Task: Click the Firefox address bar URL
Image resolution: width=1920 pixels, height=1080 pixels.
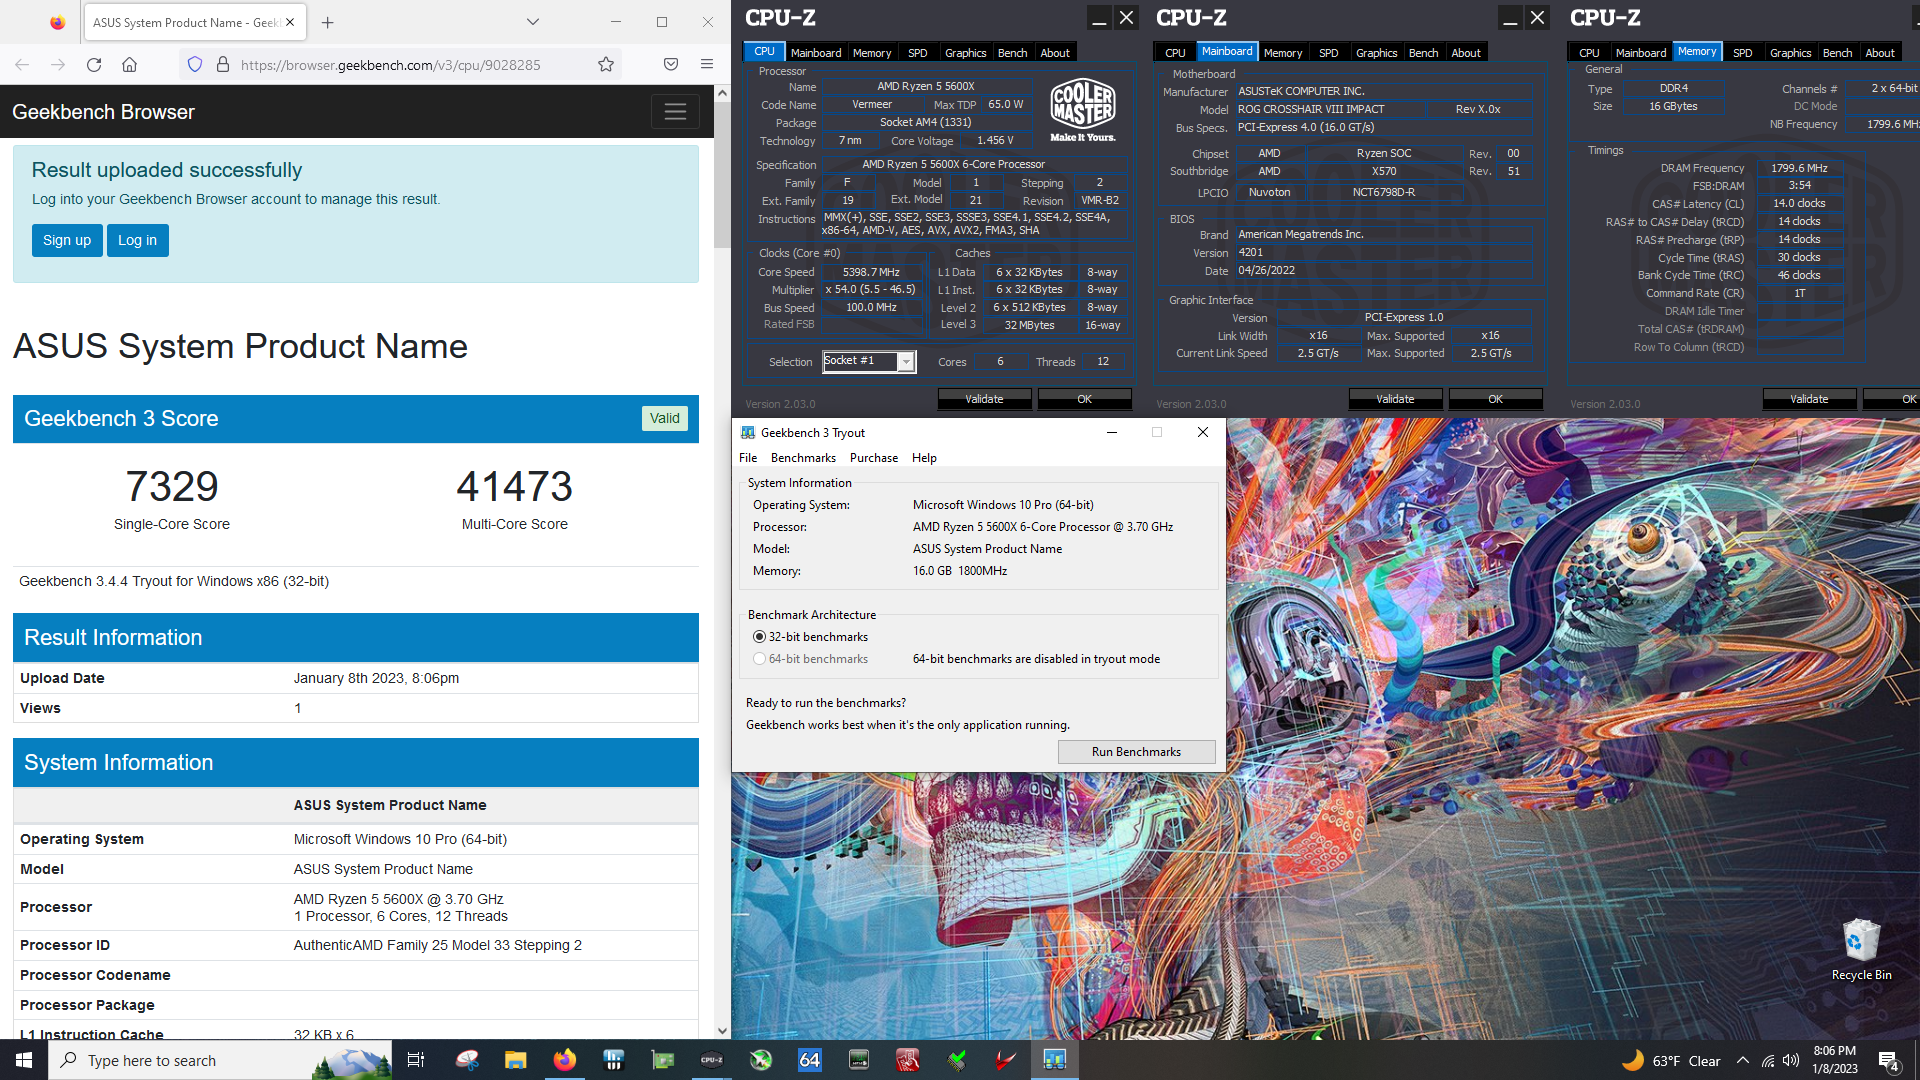Action: point(391,65)
